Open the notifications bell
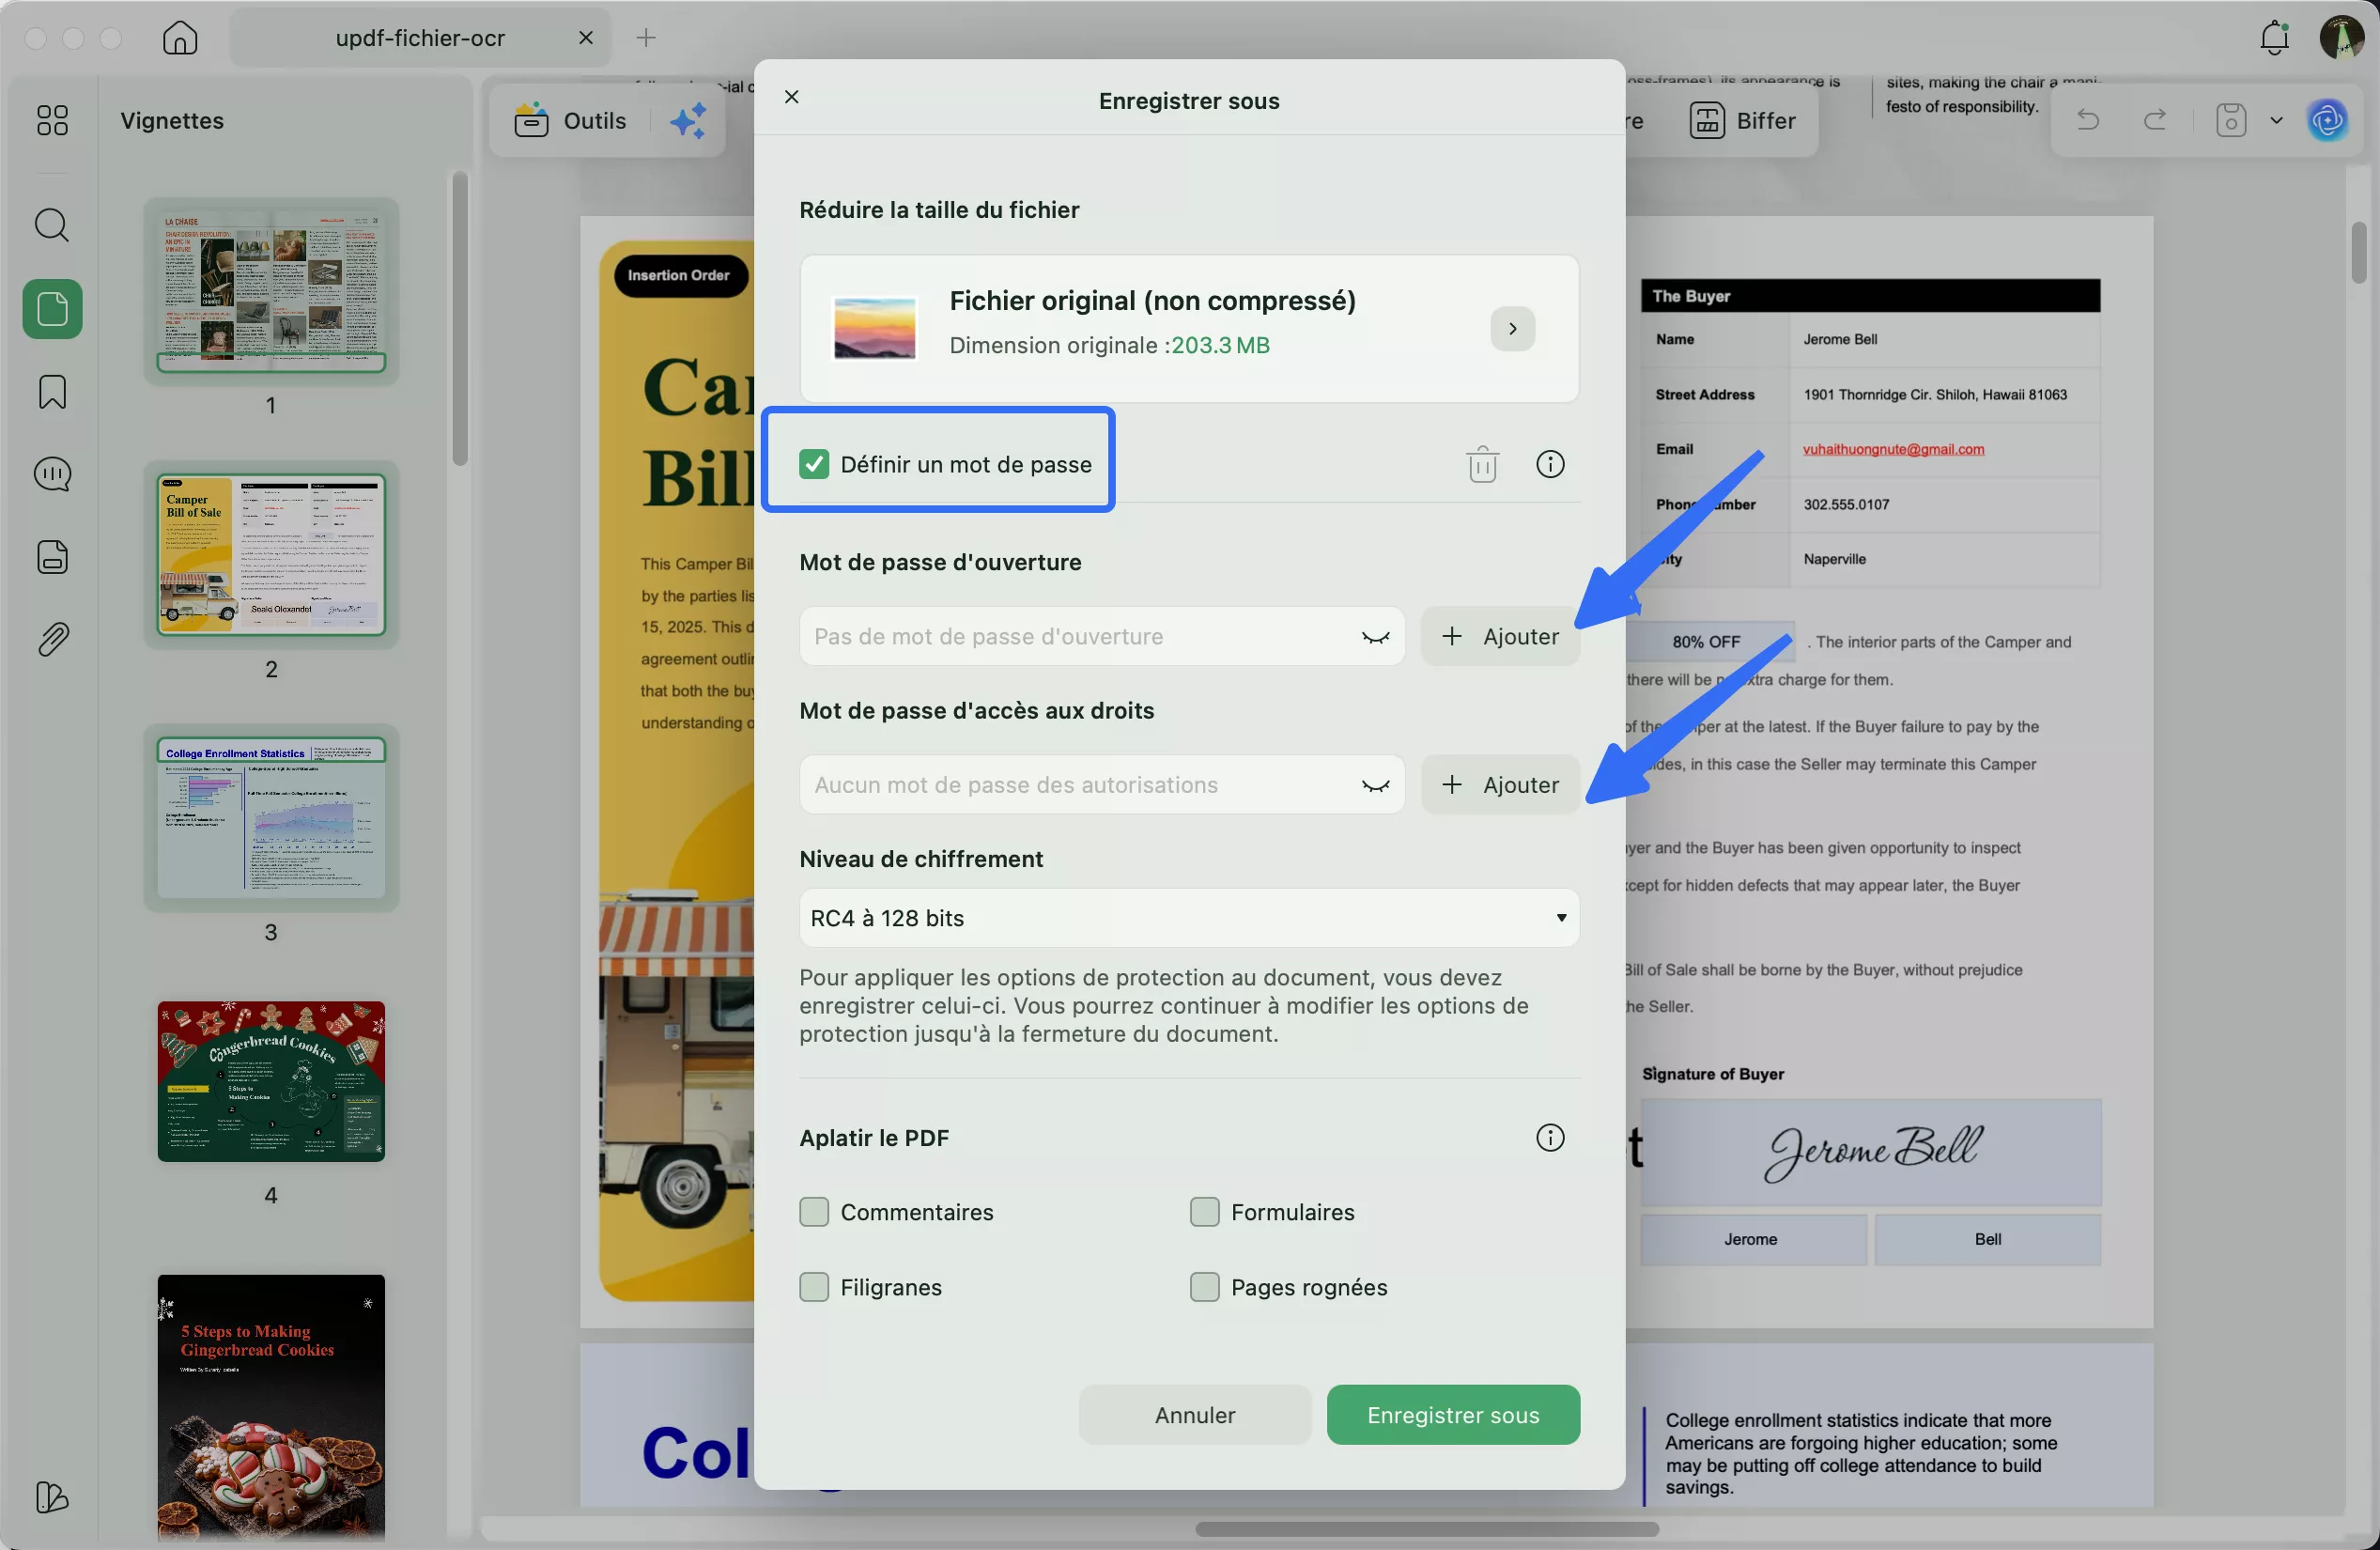 coord(2274,38)
